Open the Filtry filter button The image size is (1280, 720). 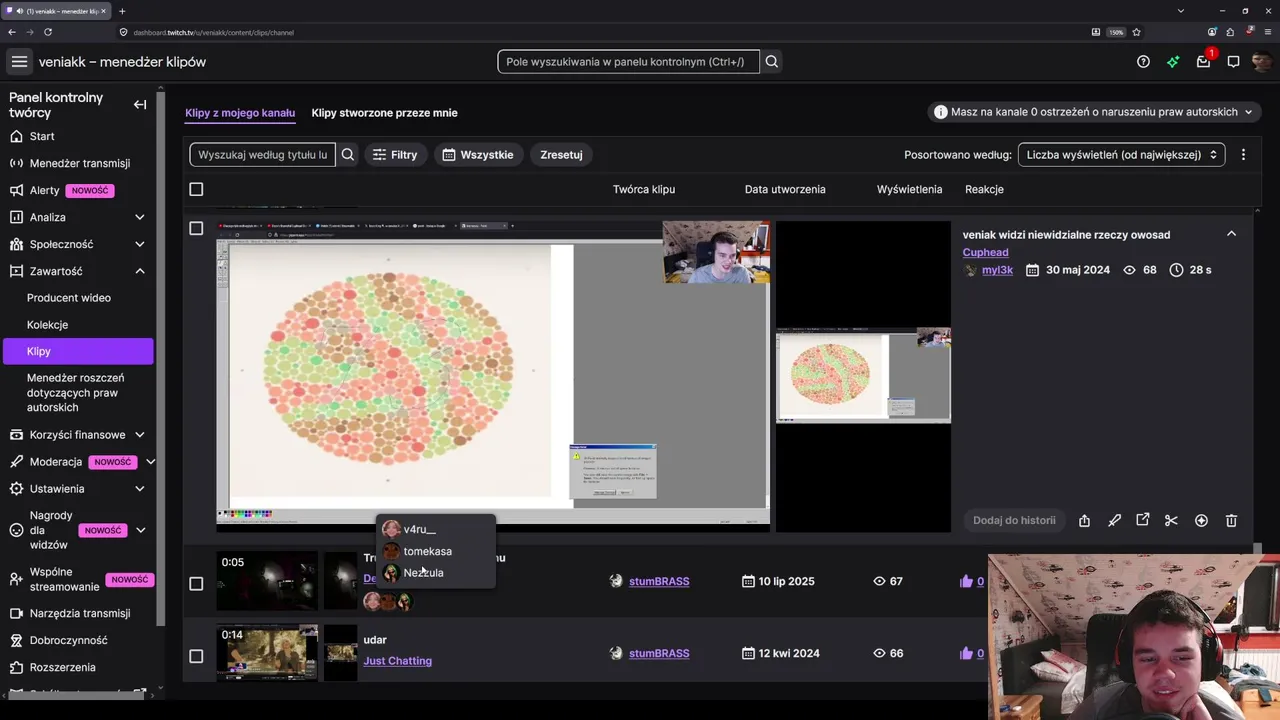pos(395,155)
